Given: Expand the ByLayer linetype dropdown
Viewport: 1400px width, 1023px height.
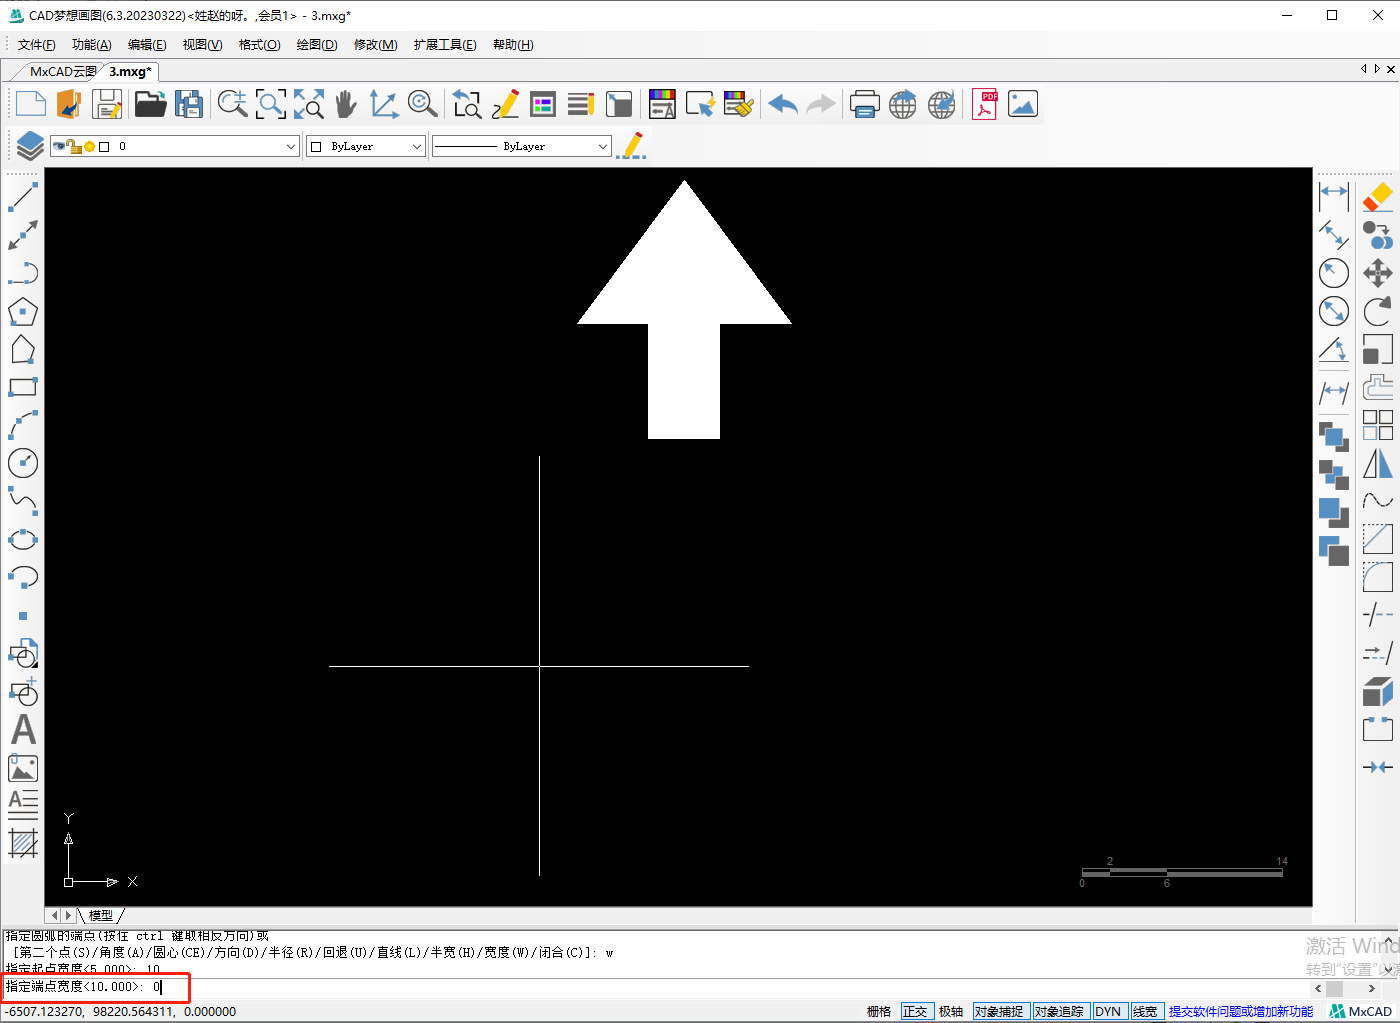Looking at the screenshot, I should pyautogui.click(x=602, y=146).
